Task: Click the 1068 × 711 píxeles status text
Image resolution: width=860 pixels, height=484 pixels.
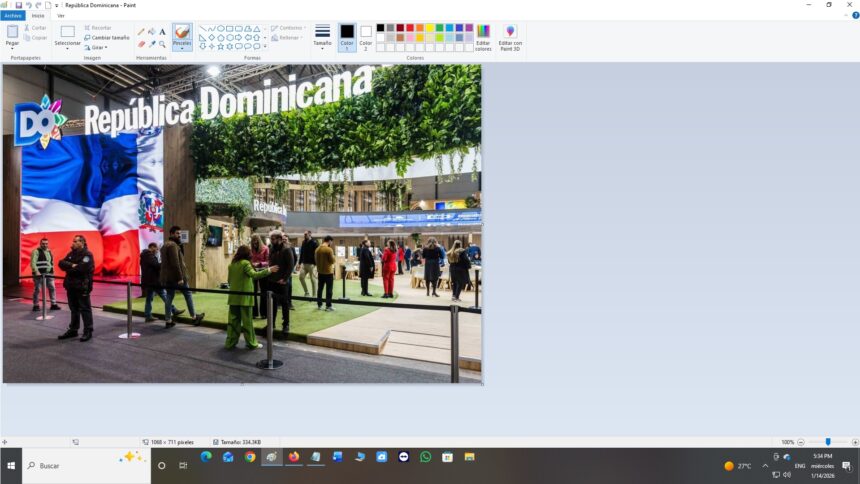Action: pos(172,442)
